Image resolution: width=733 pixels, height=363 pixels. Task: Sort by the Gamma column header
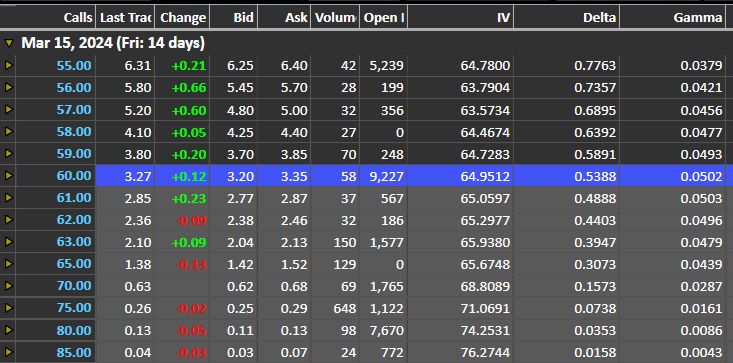pyautogui.click(x=673, y=17)
